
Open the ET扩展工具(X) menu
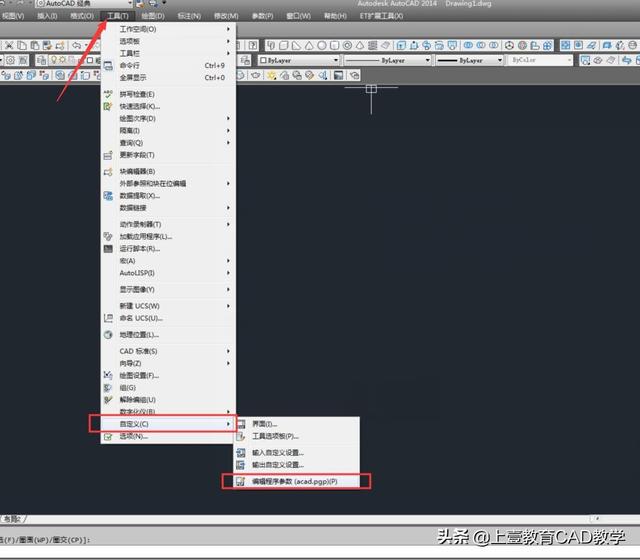click(381, 16)
